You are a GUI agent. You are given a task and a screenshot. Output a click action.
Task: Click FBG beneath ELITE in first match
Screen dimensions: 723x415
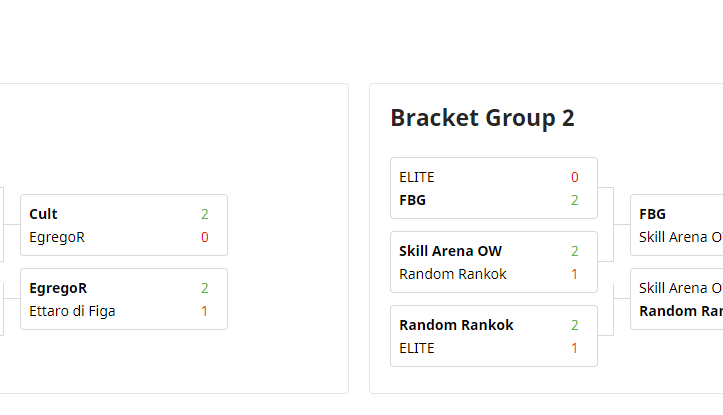pos(412,200)
